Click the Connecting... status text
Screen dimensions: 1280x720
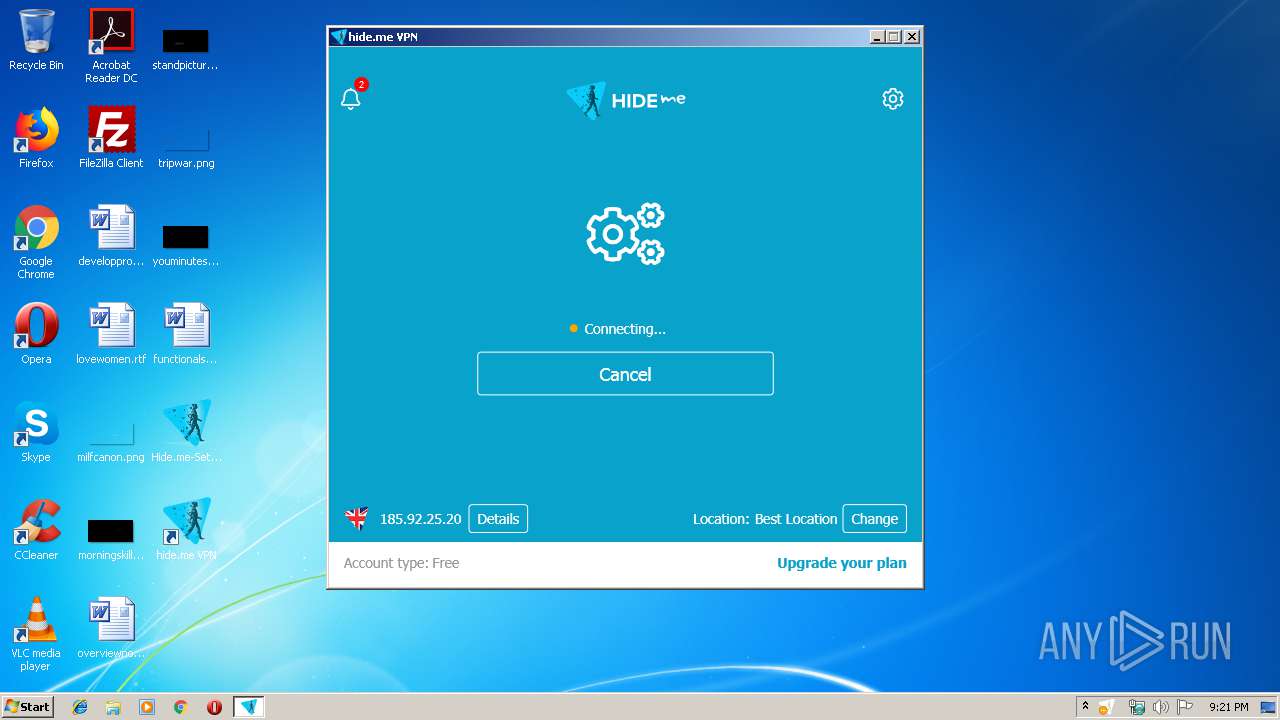(625, 329)
